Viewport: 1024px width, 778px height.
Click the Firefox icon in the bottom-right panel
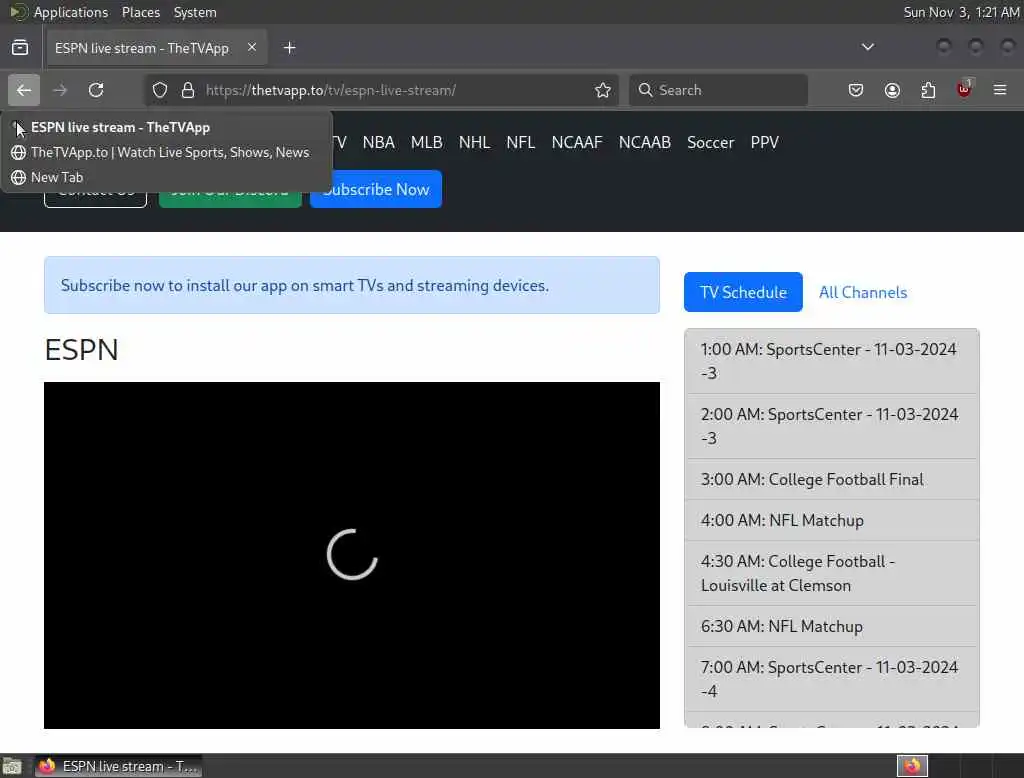coord(912,766)
